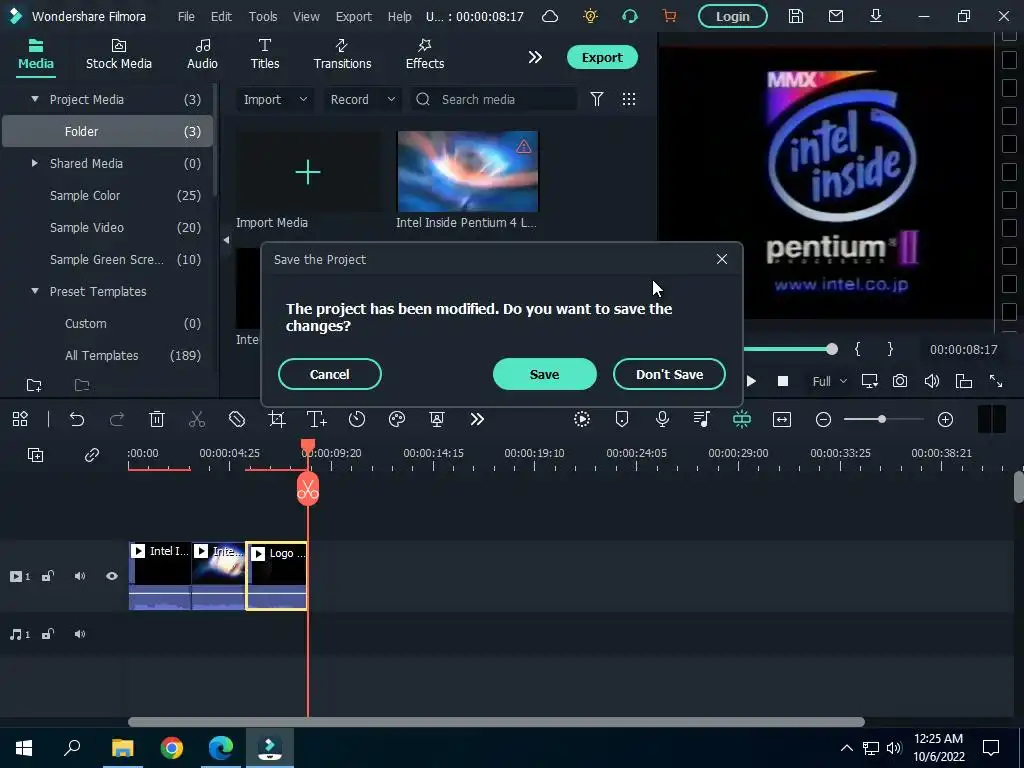
Task: Click the add new folder icon
Action: click(x=34, y=385)
